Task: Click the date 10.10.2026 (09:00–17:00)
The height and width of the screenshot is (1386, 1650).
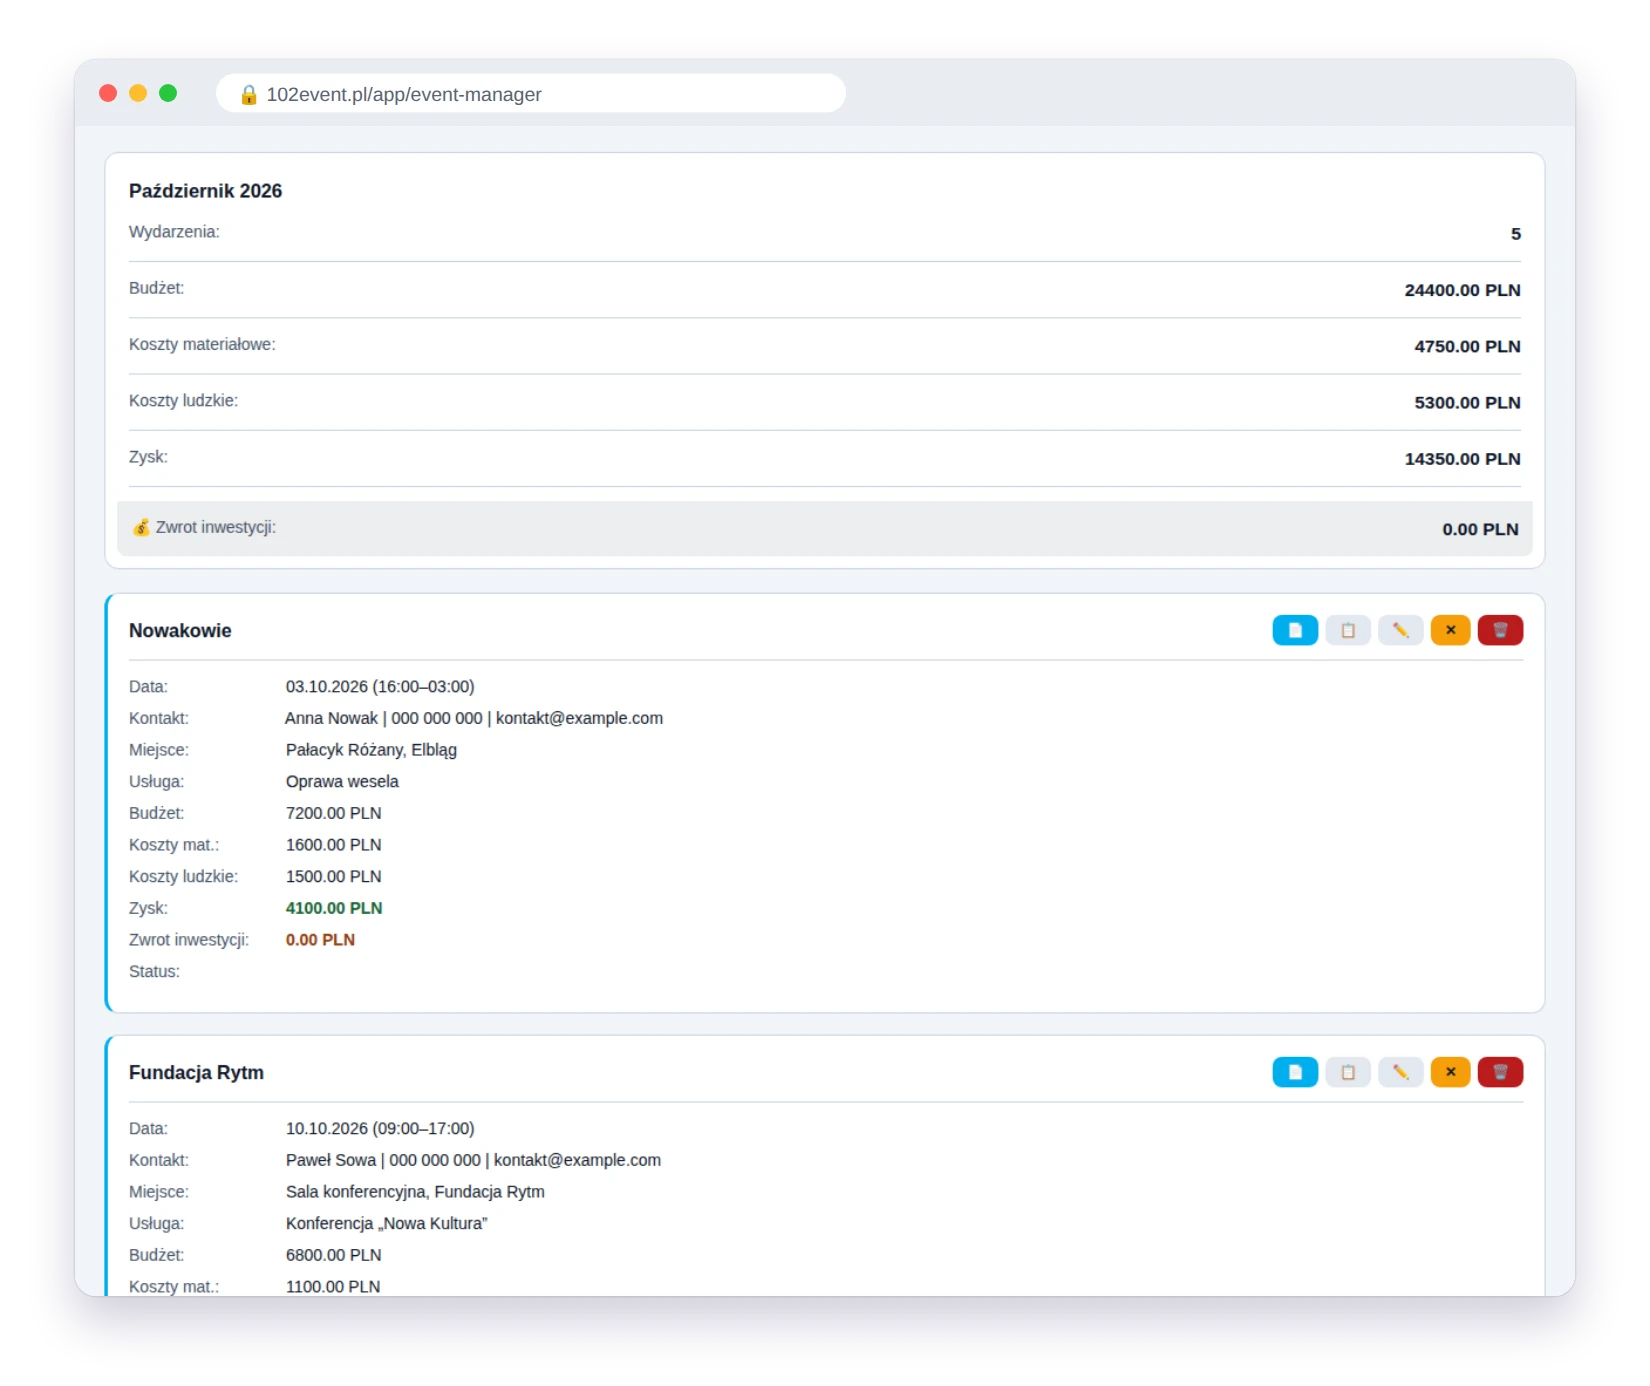Action: click(380, 1129)
